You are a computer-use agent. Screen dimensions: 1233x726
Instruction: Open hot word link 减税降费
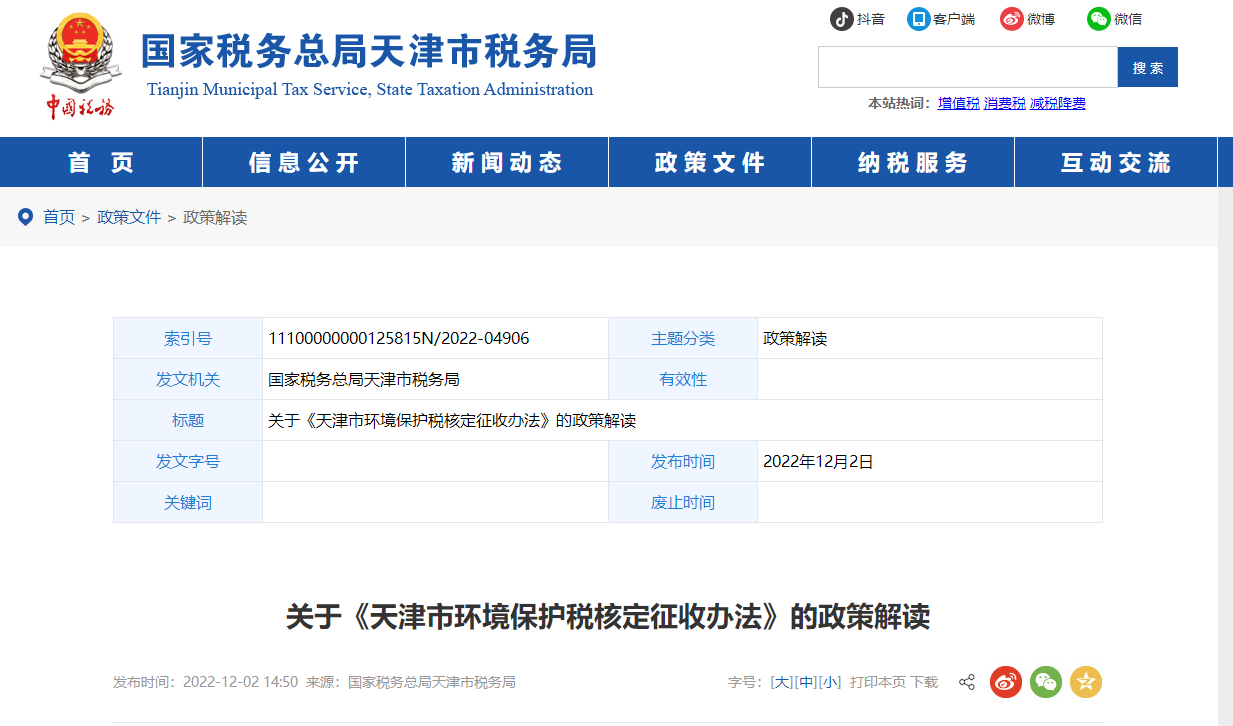pyautogui.click(x=1058, y=103)
